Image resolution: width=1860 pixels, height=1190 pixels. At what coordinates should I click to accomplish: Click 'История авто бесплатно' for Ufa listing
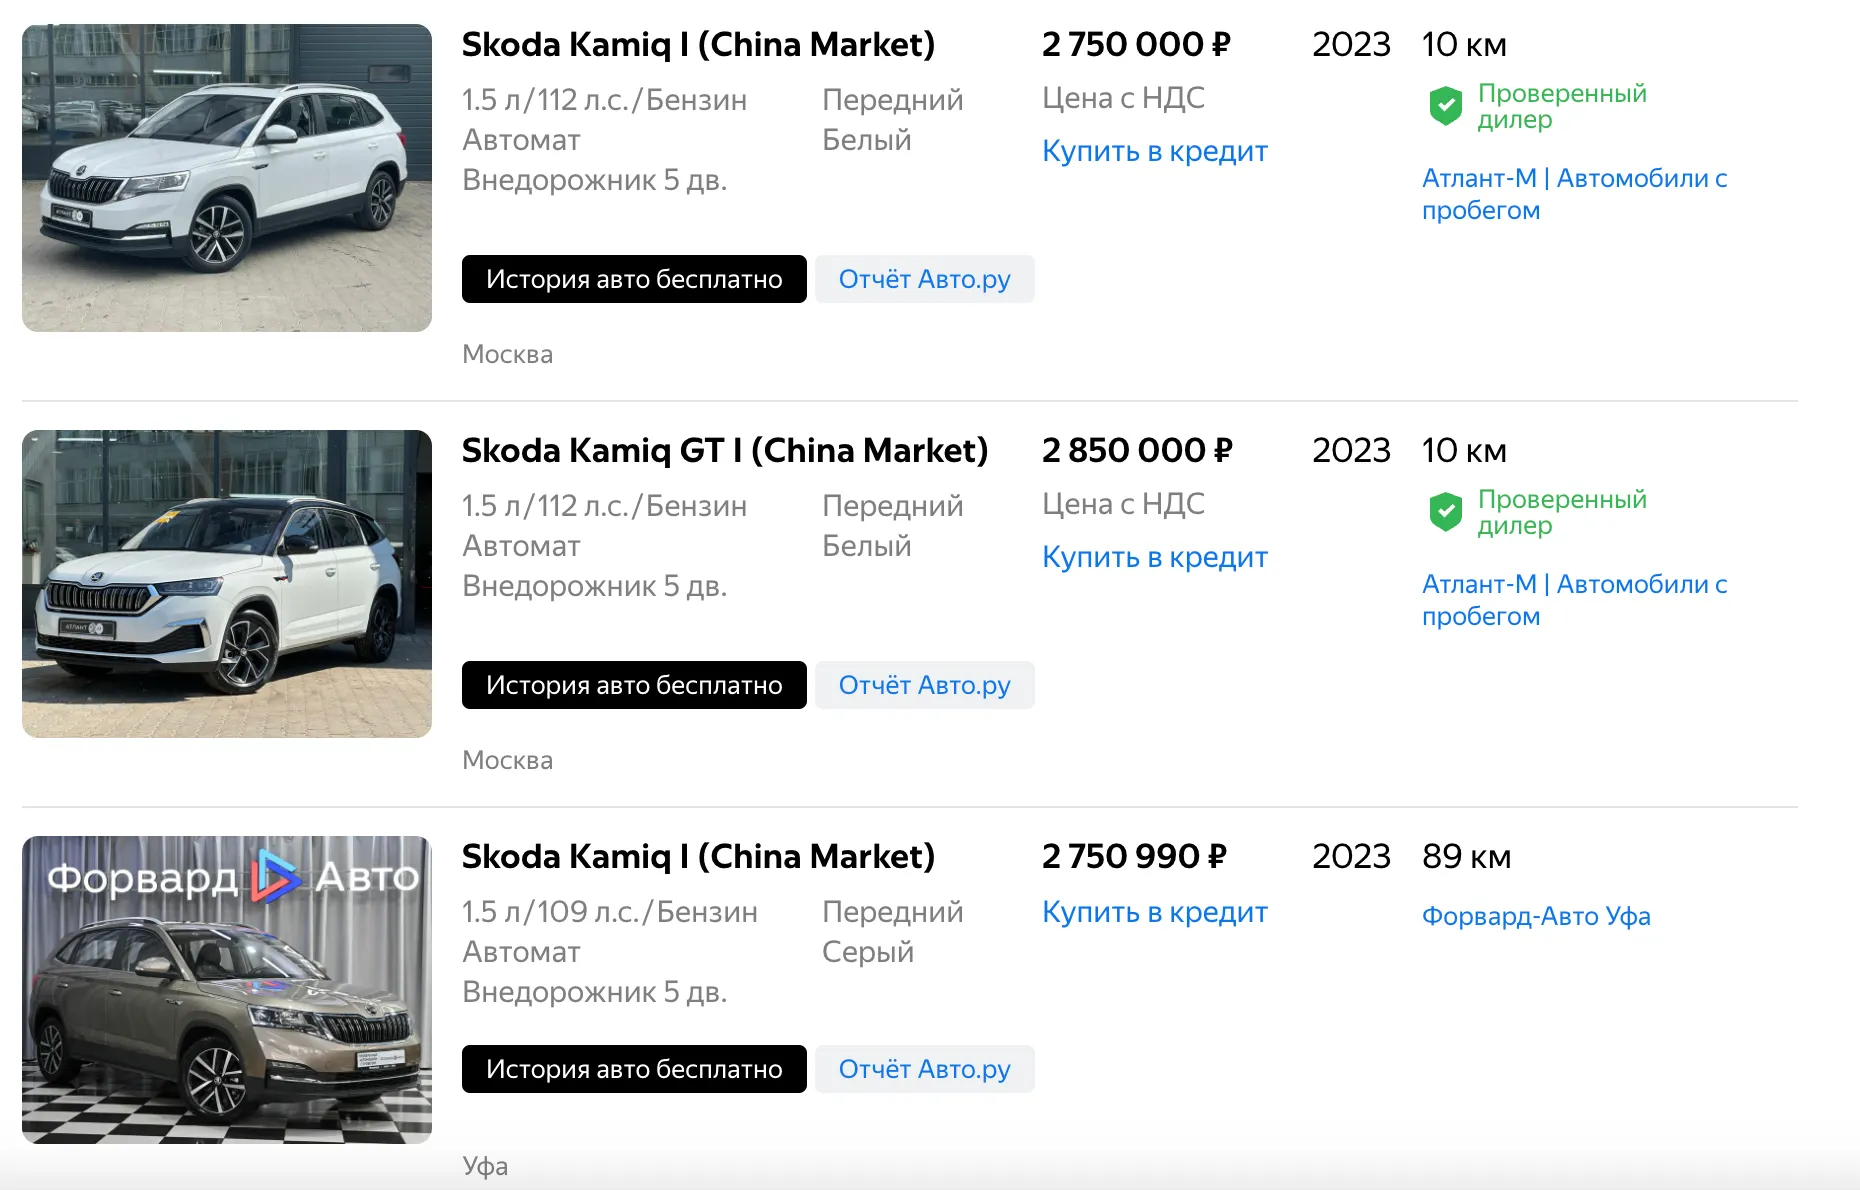pyautogui.click(x=634, y=1069)
